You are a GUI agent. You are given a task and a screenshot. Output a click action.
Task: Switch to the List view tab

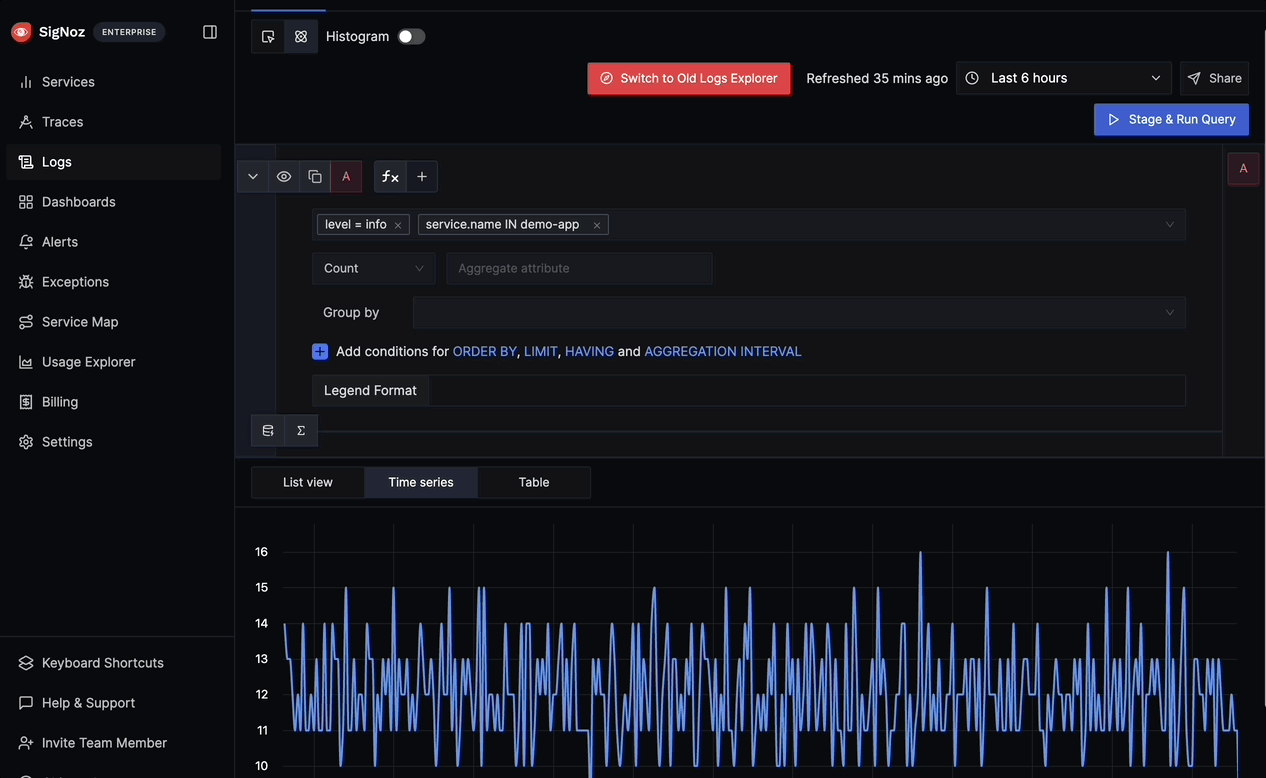pos(308,482)
